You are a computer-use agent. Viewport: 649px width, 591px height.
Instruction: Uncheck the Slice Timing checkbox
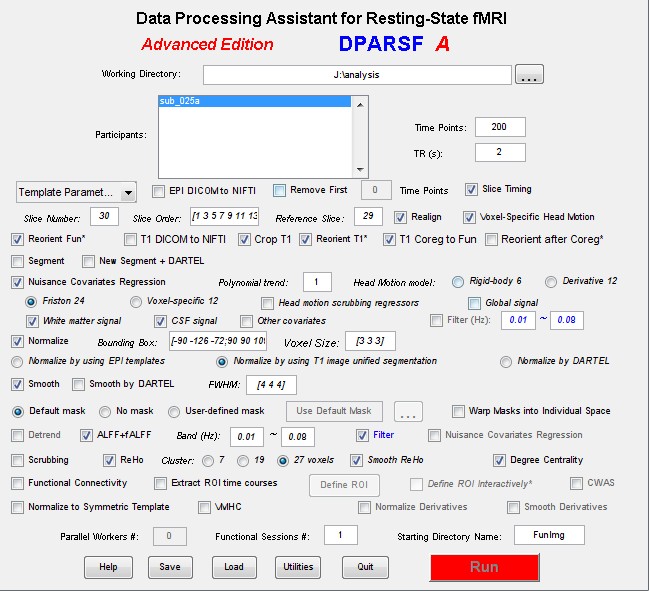(471, 190)
